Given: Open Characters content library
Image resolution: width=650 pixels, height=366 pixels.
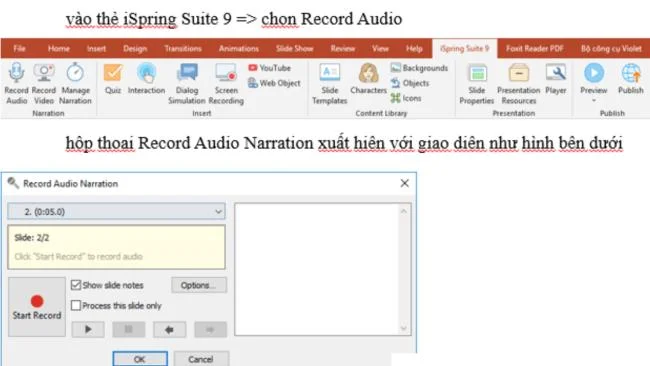Looking at the screenshot, I should click(368, 79).
